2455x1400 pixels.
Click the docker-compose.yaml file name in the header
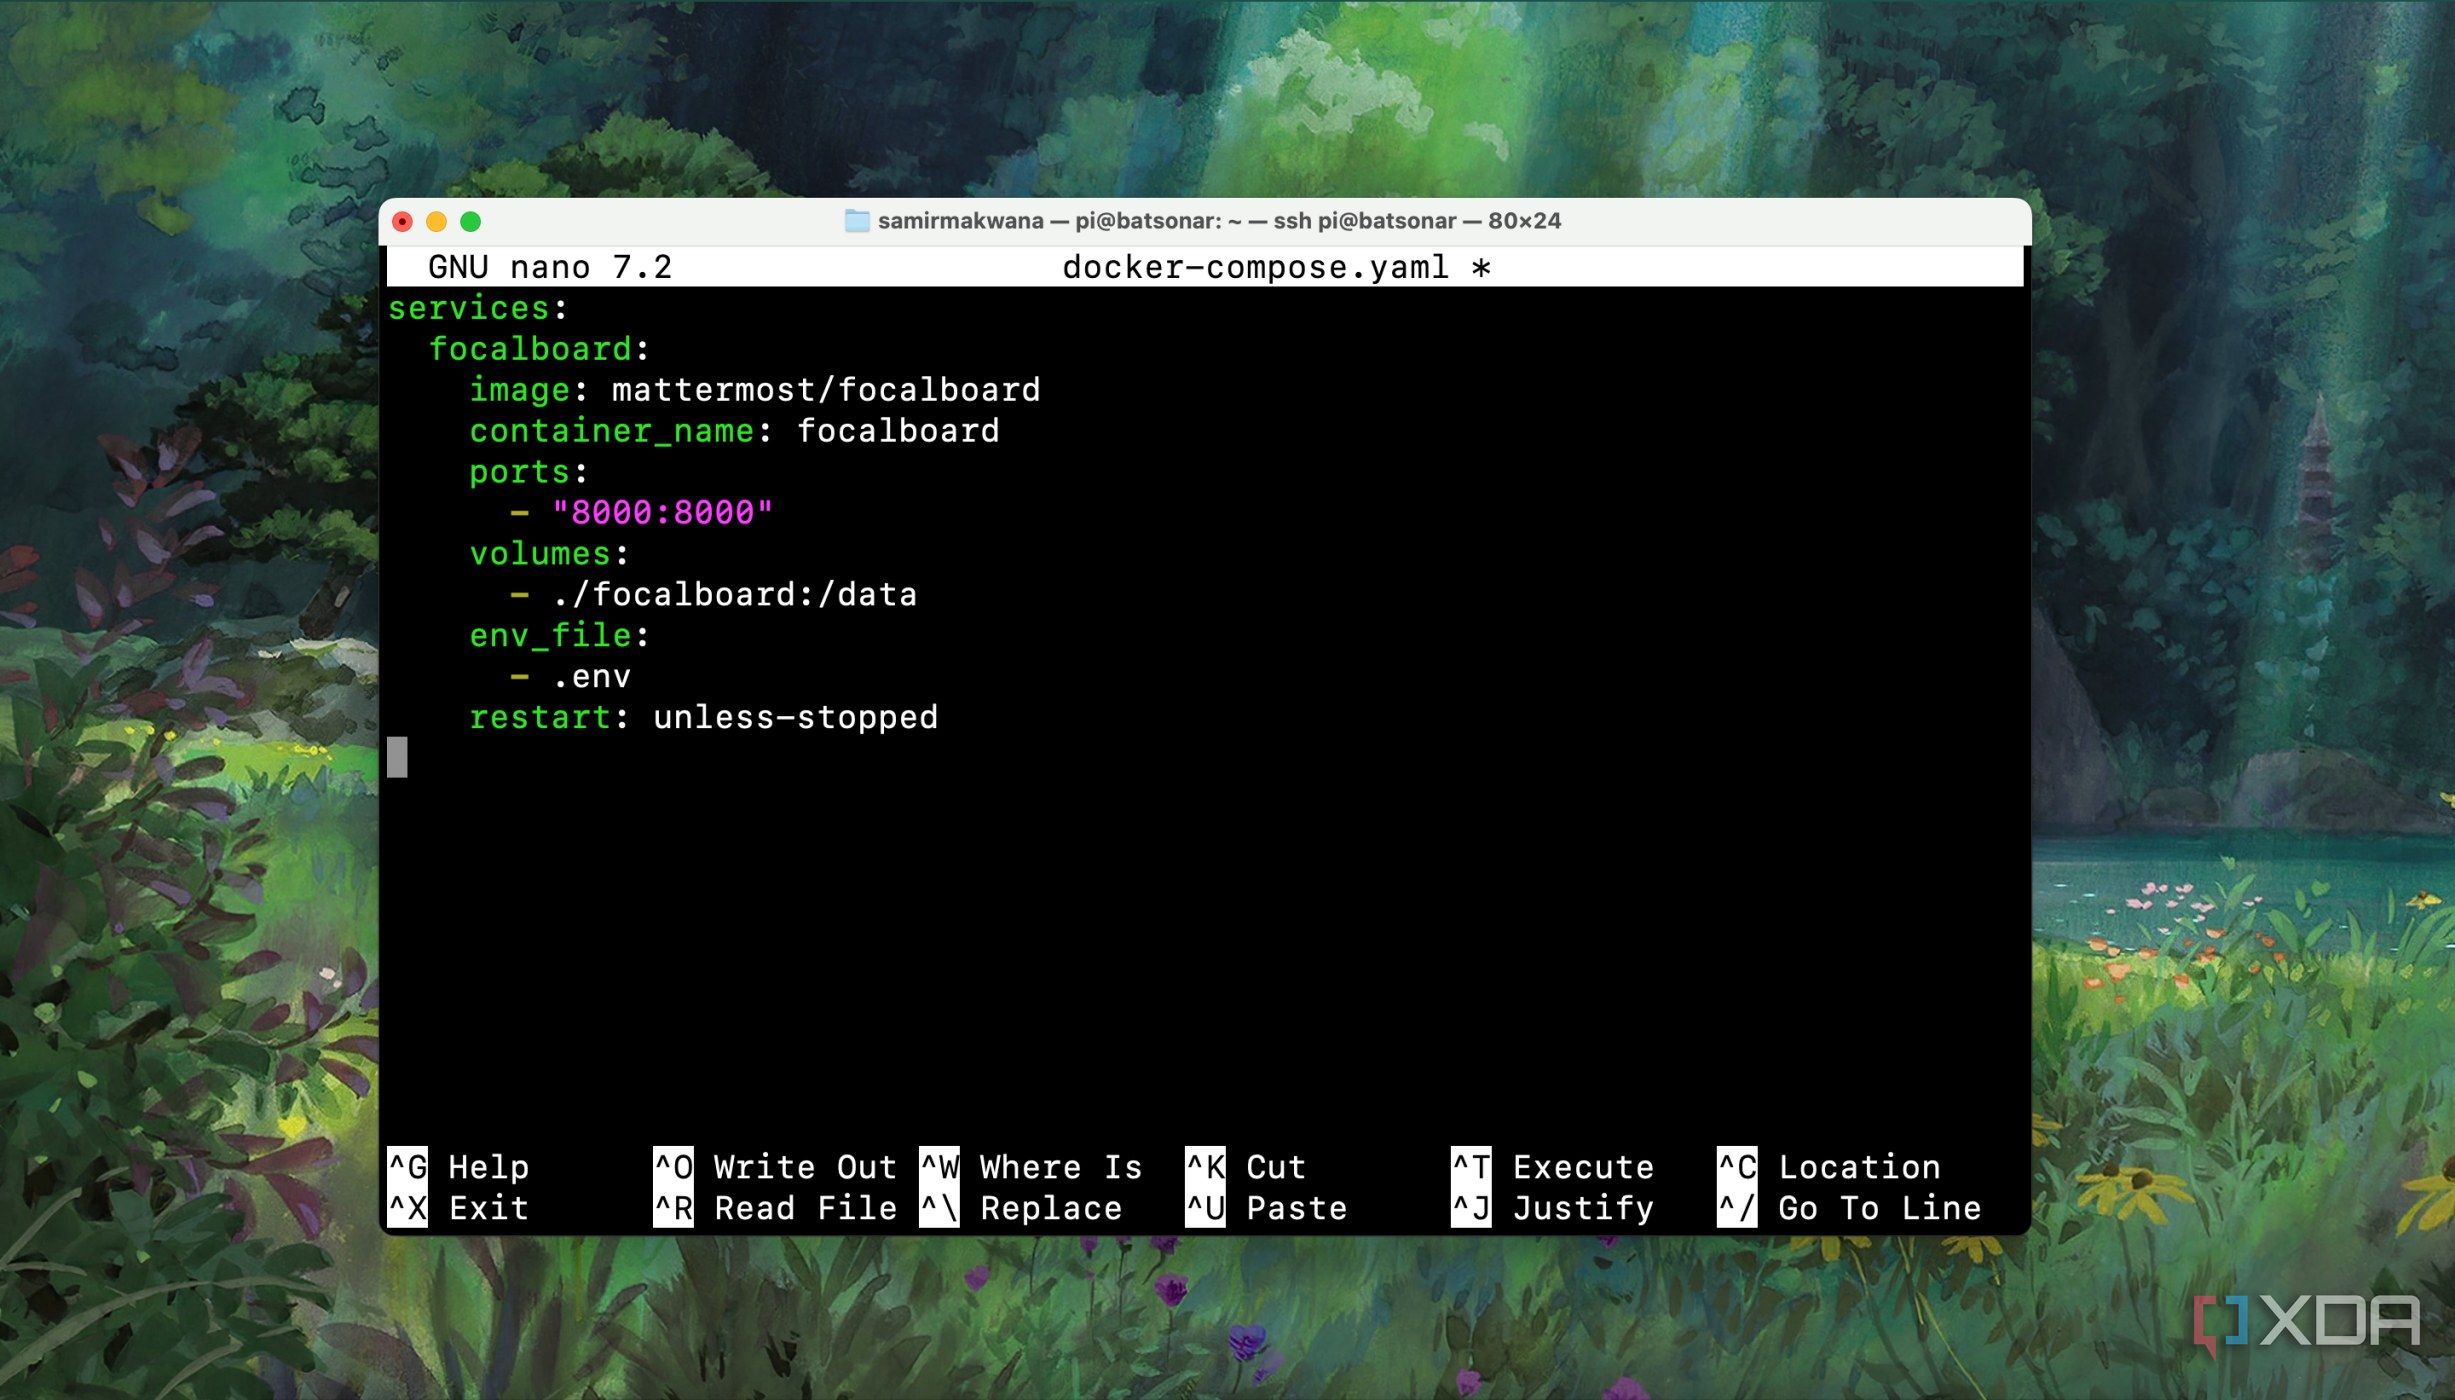(1255, 268)
